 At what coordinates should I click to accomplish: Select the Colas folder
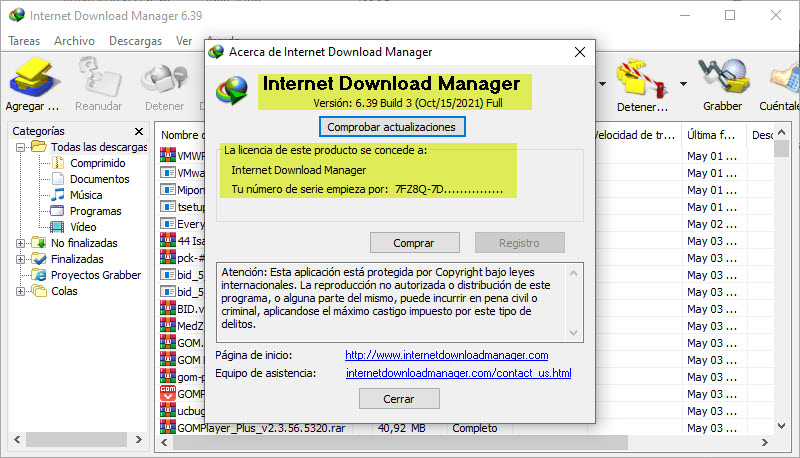tap(64, 291)
